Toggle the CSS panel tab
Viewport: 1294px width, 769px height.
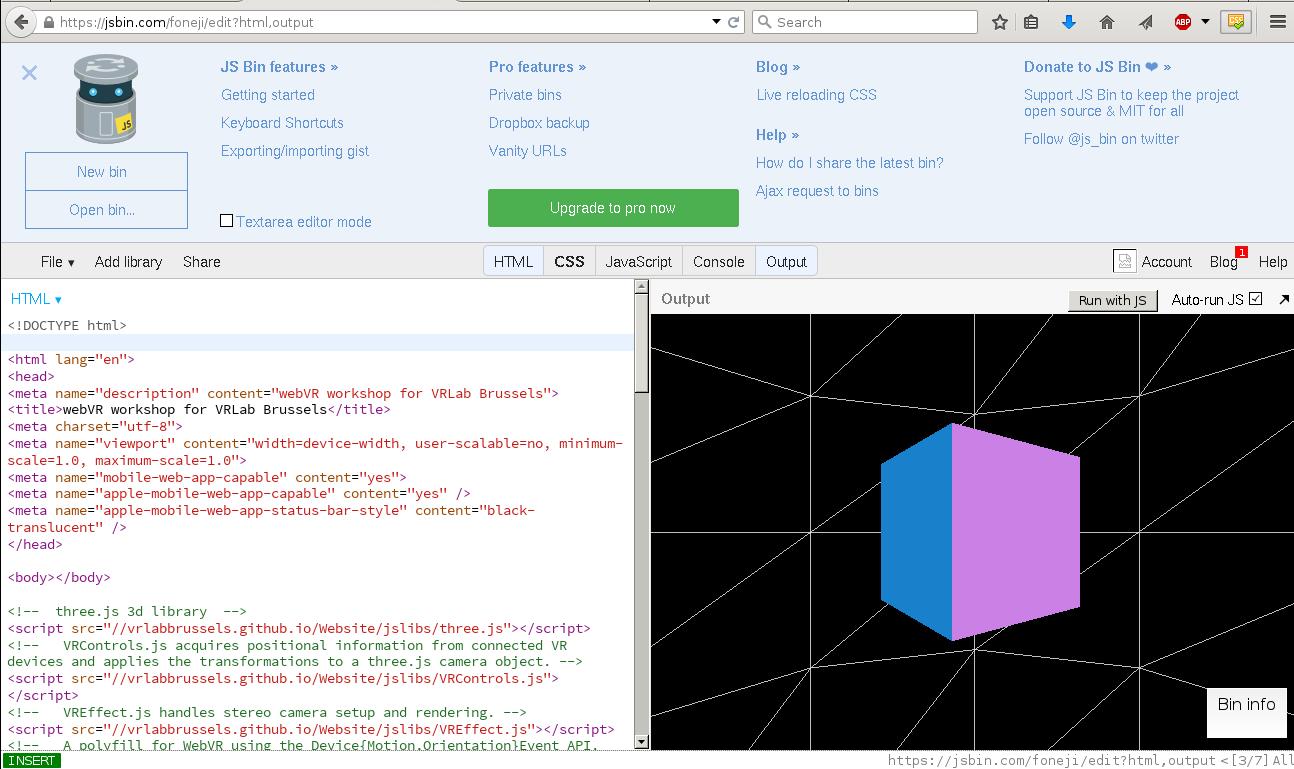[x=569, y=261]
